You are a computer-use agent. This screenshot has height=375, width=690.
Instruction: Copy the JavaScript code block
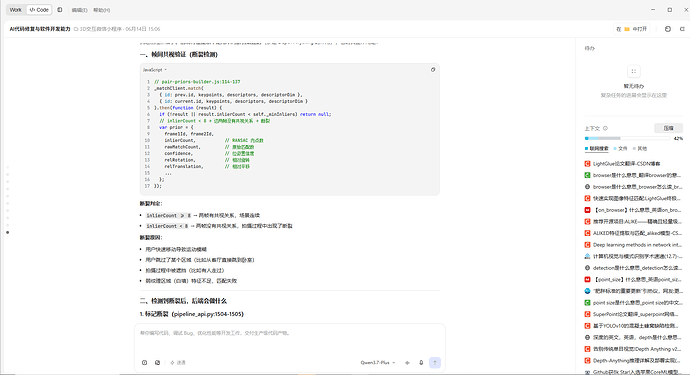coord(433,70)
